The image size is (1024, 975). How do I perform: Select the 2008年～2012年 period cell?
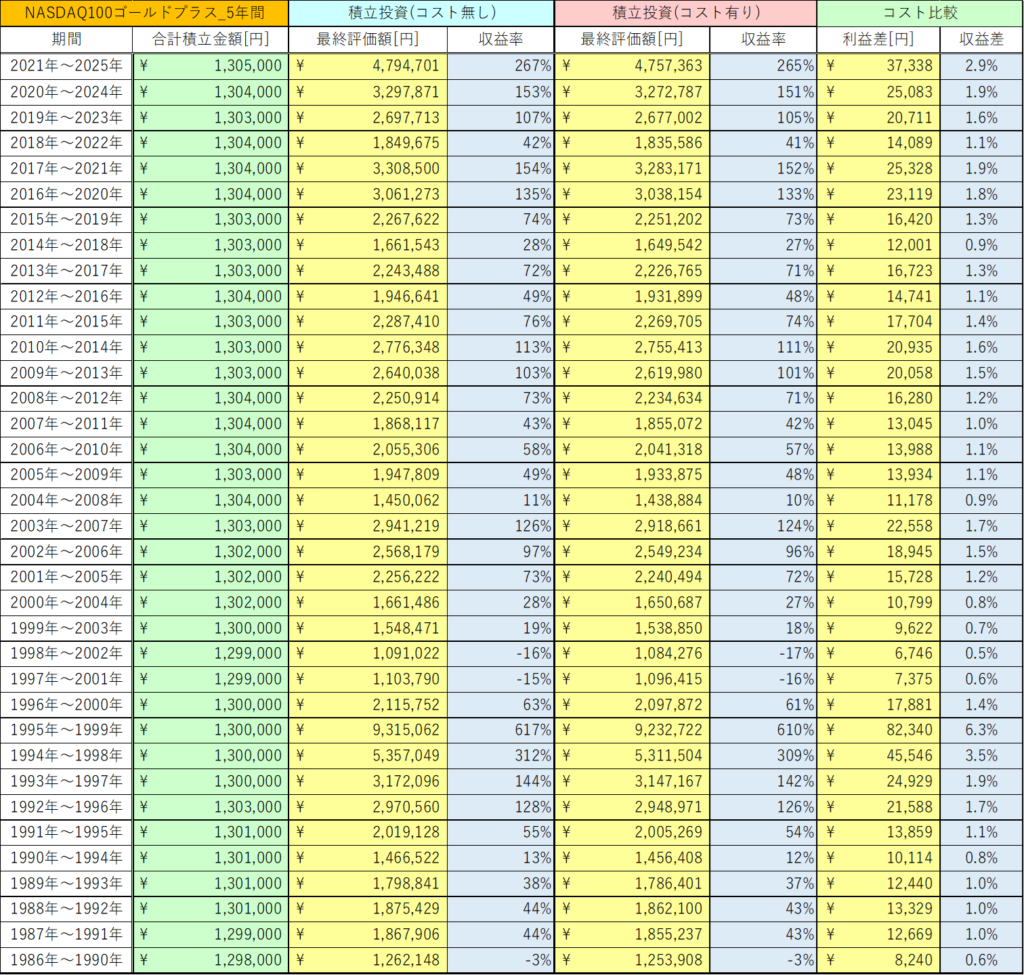click(67, 398)
